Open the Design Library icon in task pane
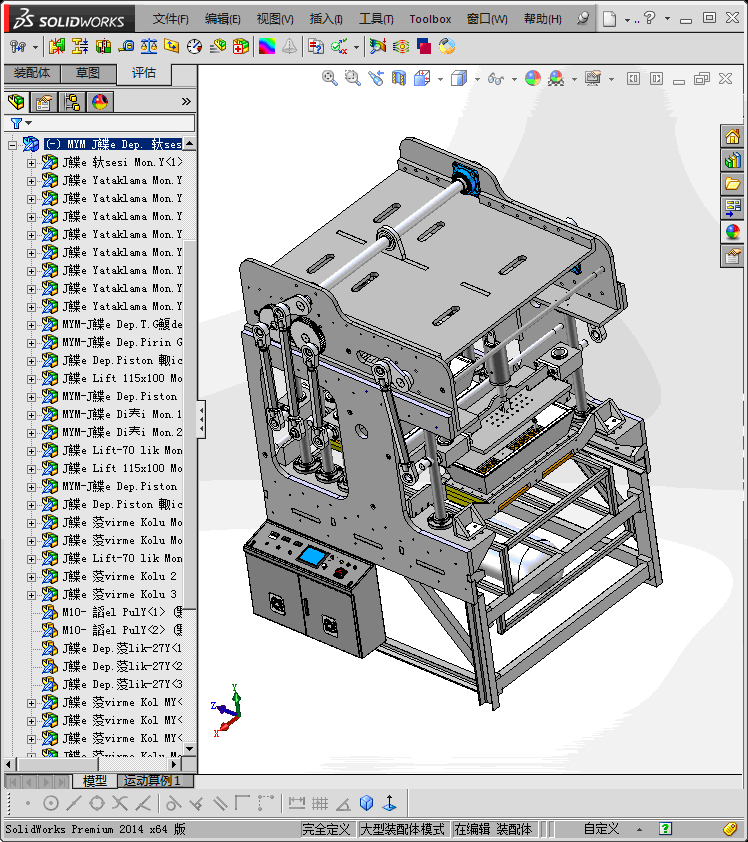The image size is (748, 842). coord(733,160)
